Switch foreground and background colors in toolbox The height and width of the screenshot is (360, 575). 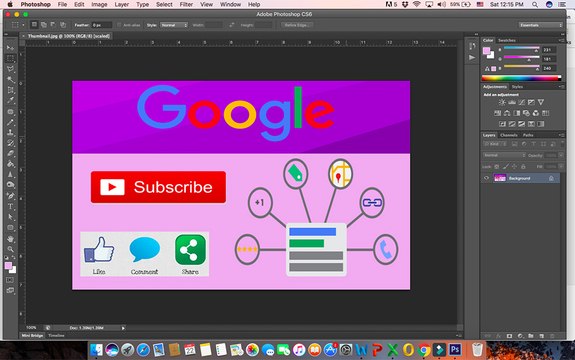click(x=14, y=258)
